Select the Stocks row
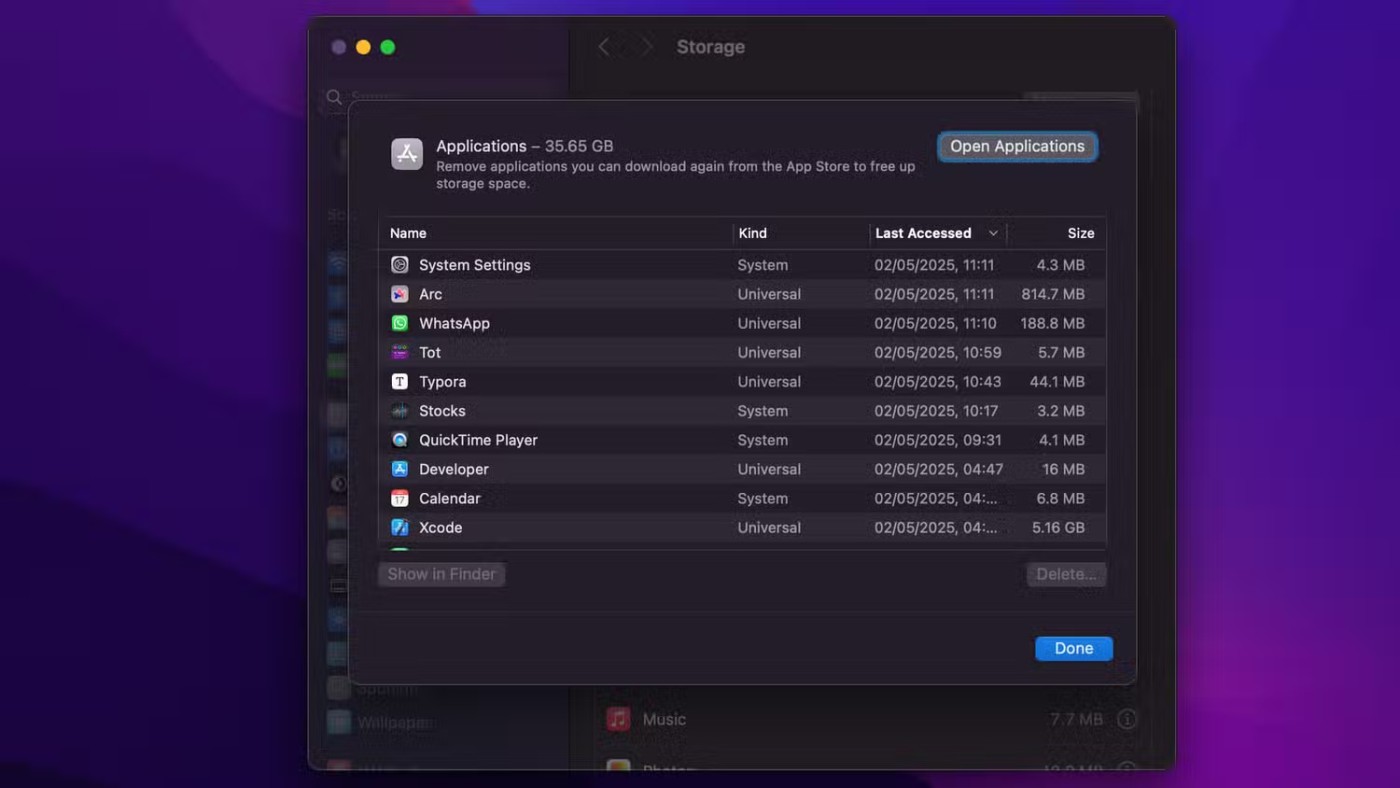1400x788 pixels. click(x=740, y=411)
